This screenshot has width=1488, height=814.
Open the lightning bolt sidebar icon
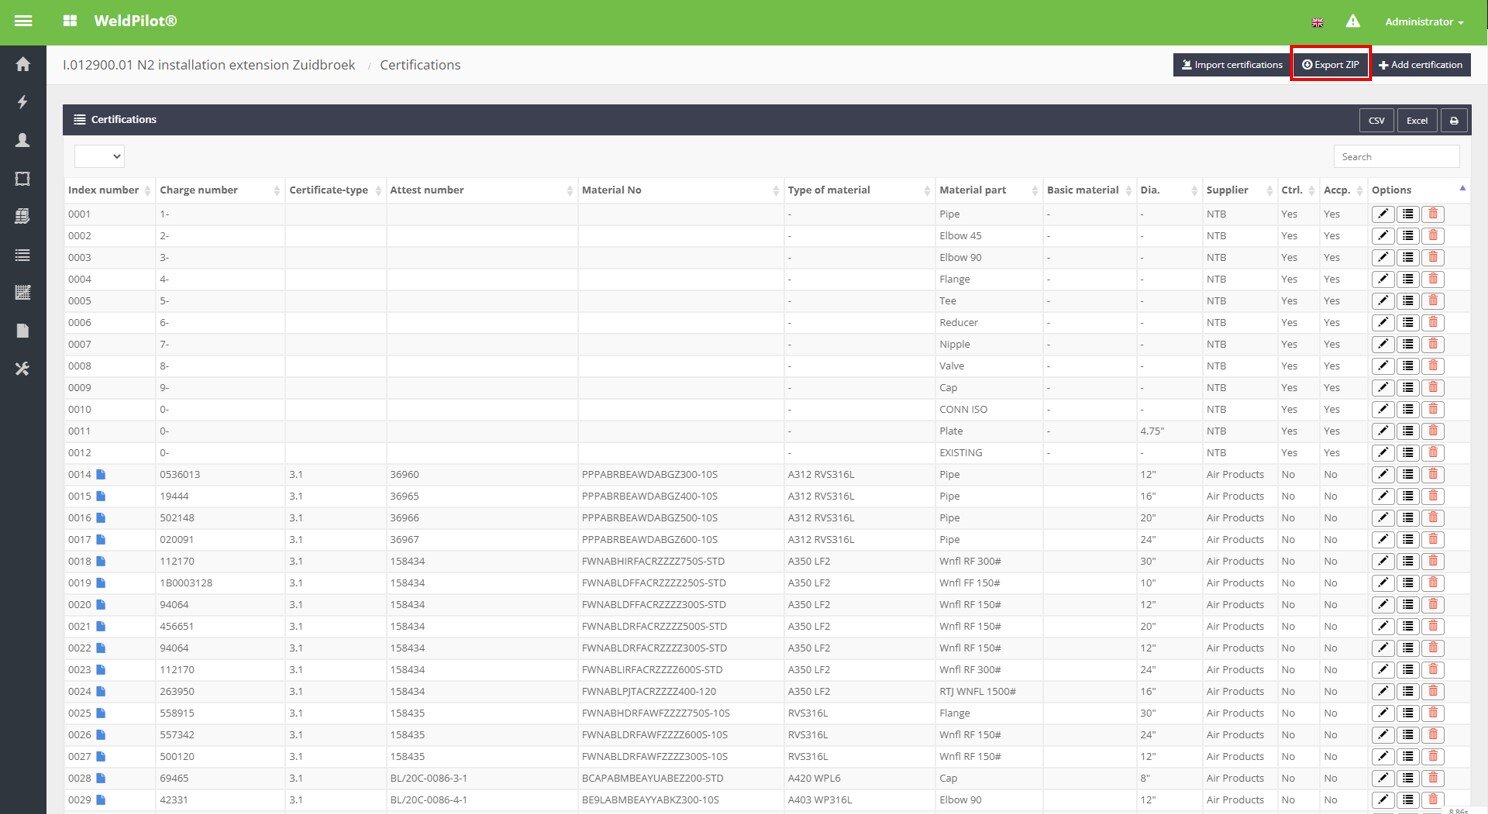22,102
